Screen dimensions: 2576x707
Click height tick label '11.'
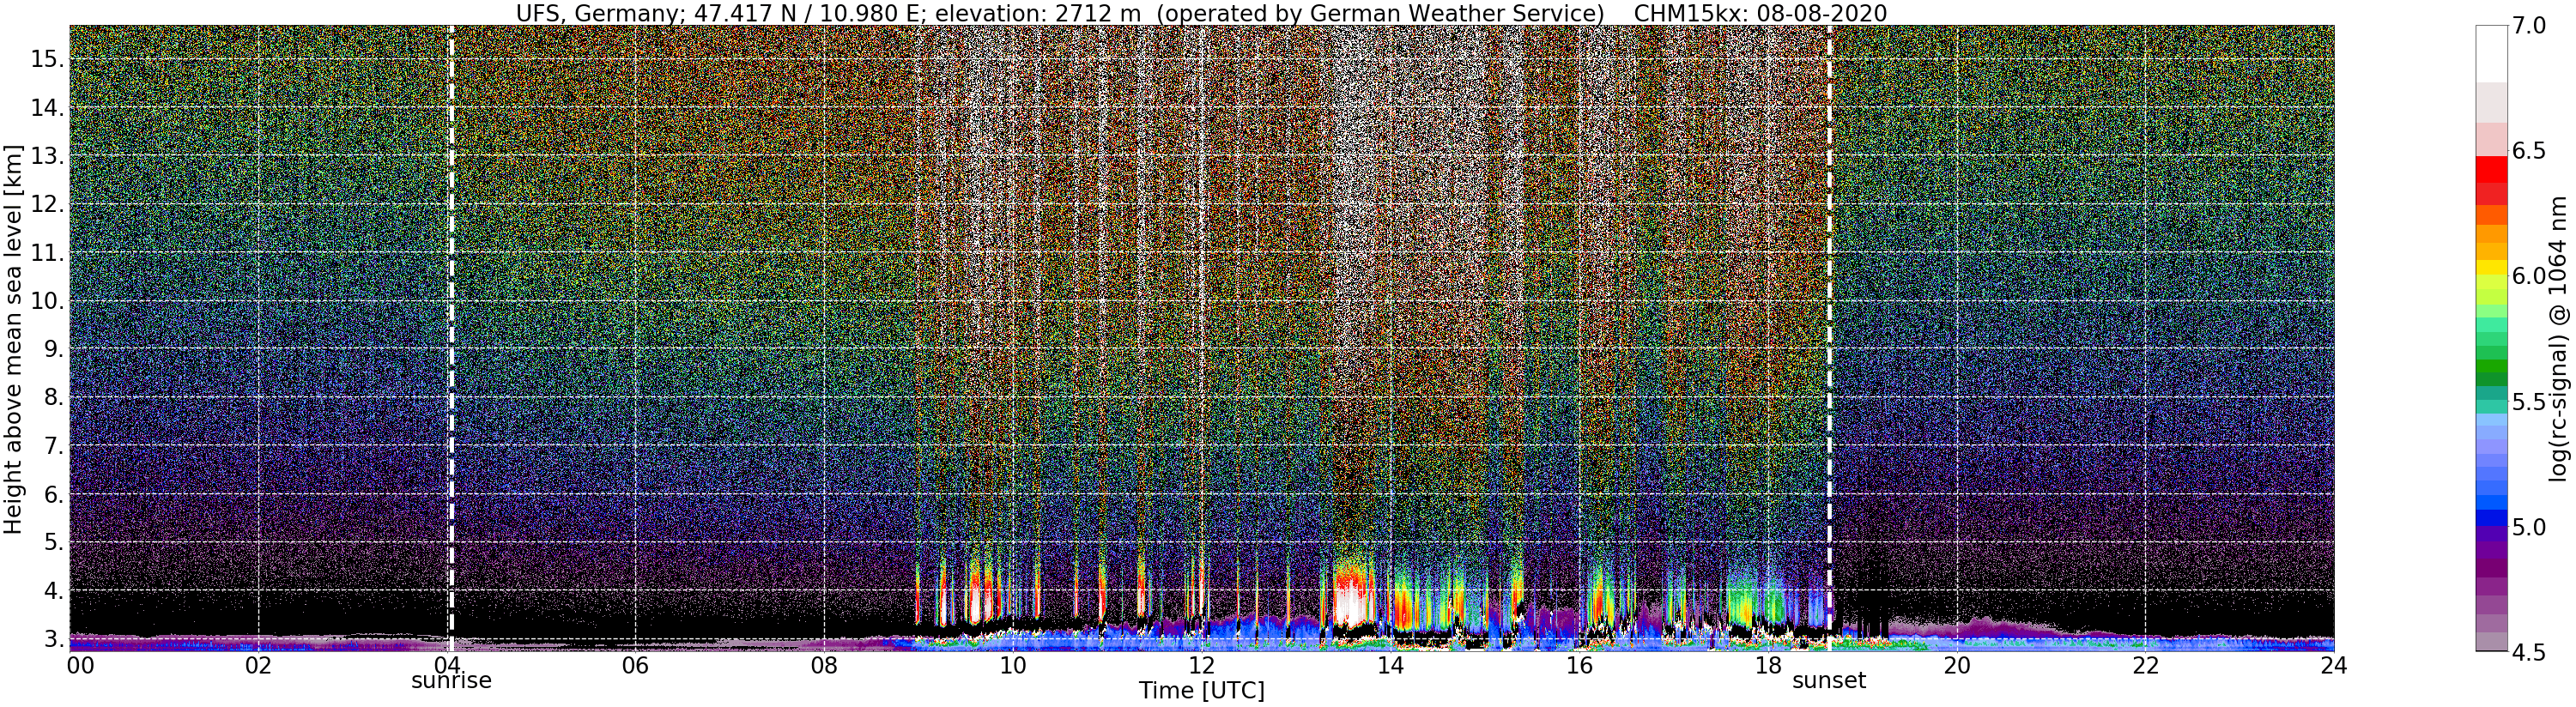point(46,253)
